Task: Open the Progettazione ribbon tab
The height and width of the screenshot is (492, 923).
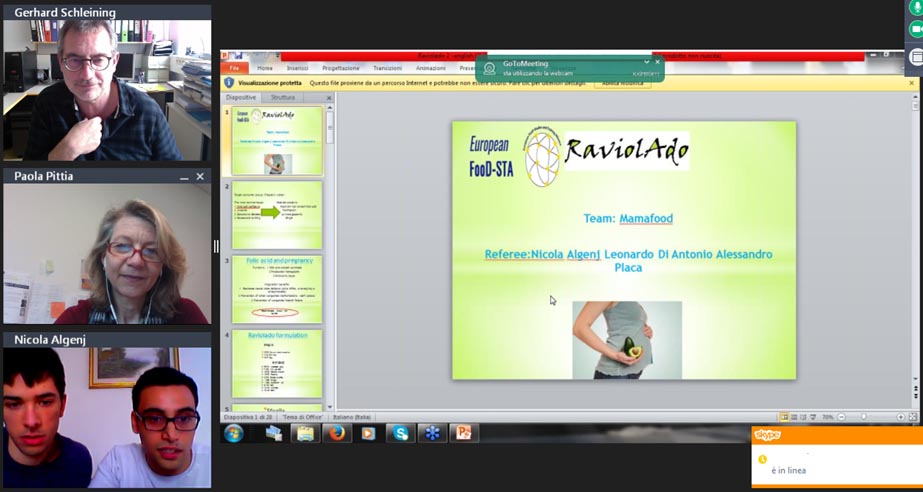Action: pos(340,68)
